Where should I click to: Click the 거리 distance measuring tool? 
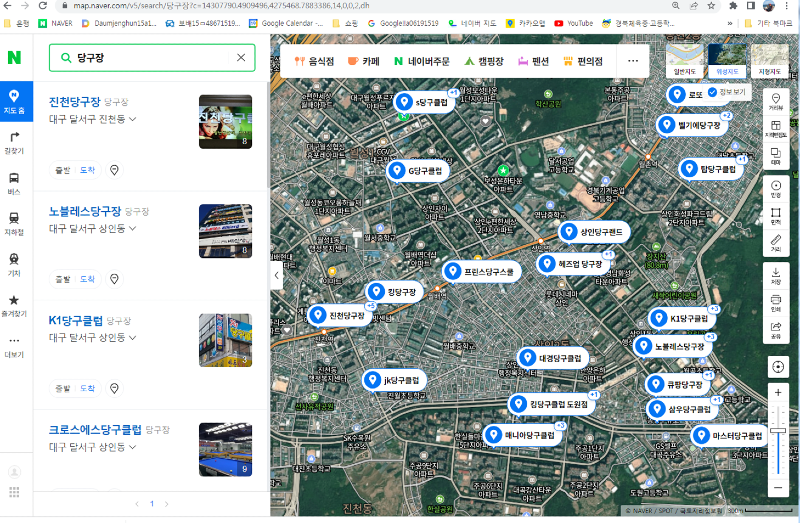click(776, 242)
